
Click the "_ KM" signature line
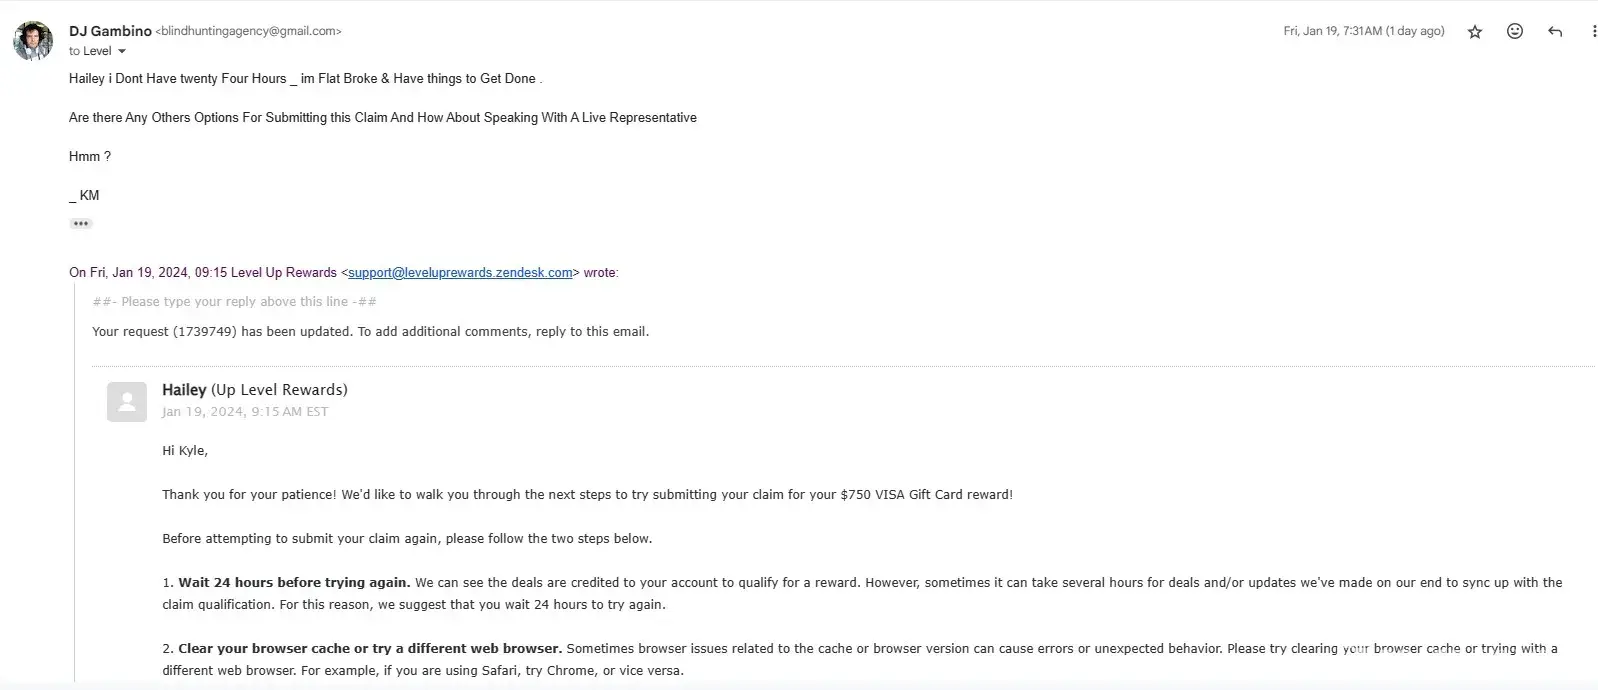coord(84,196)
